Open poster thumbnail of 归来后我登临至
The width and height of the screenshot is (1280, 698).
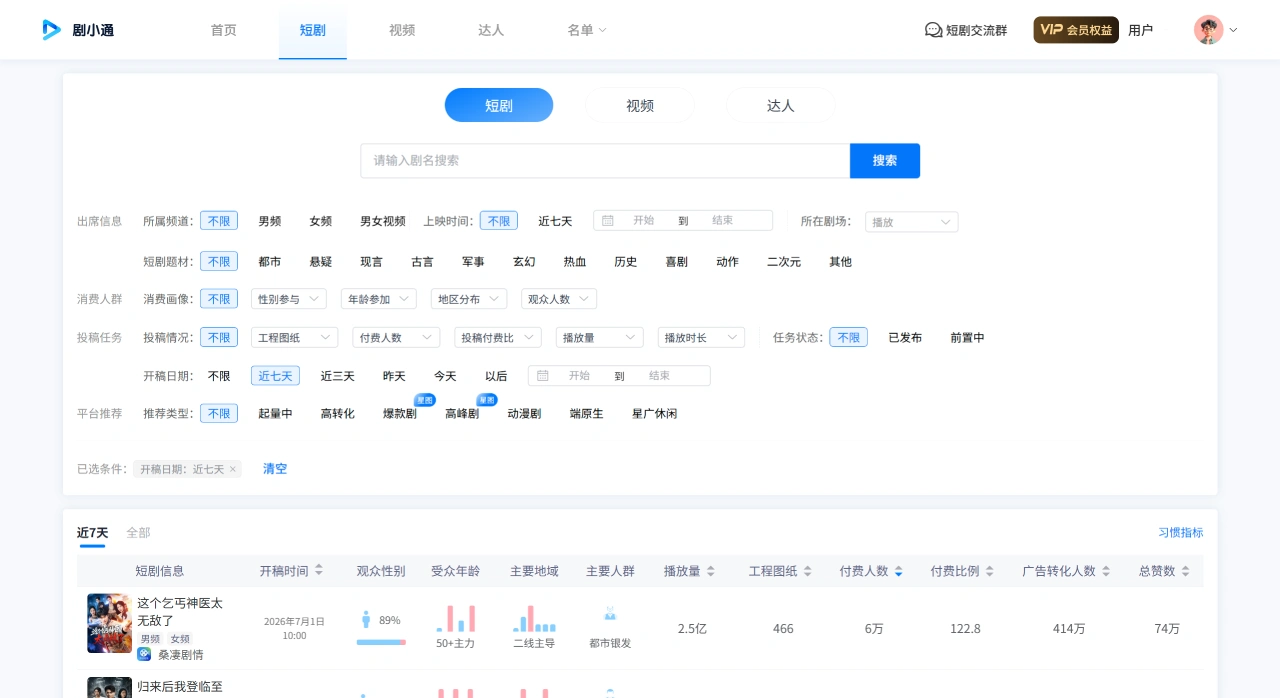tap(109, 687)
